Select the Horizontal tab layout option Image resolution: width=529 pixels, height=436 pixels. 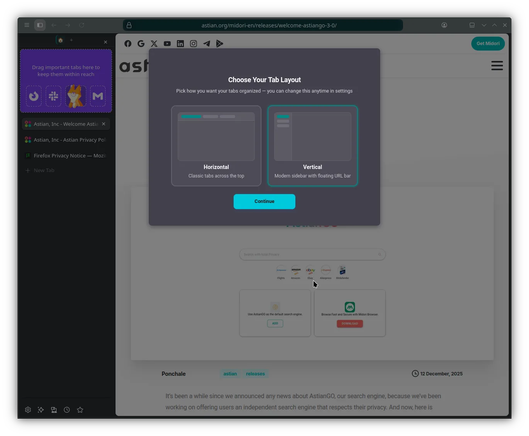click(x=216, y=145)
